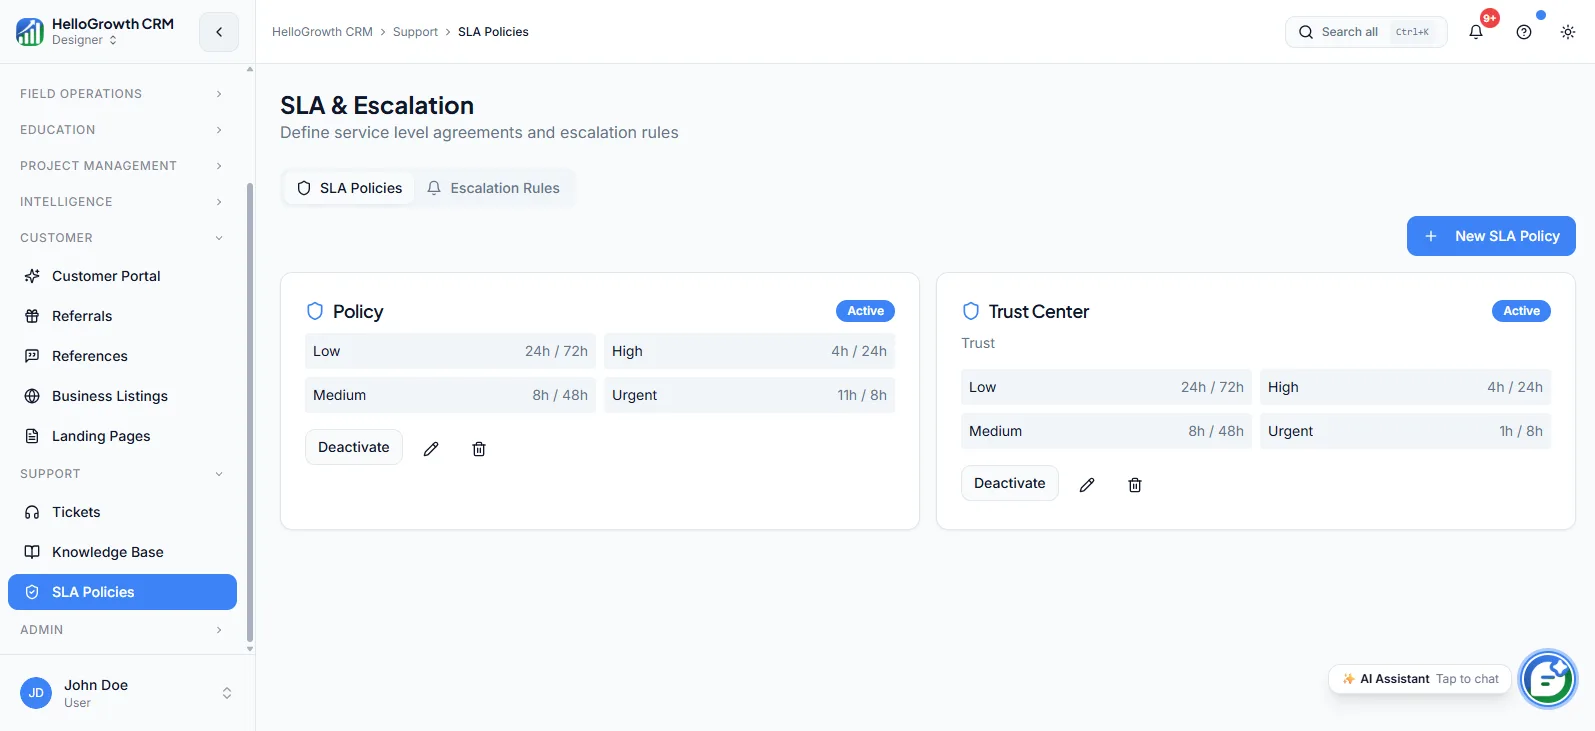This screenshot has width=1595, height=731.
Task: Click Trust Center Urgent 1h / 8h row
Action: (1405, 431)
